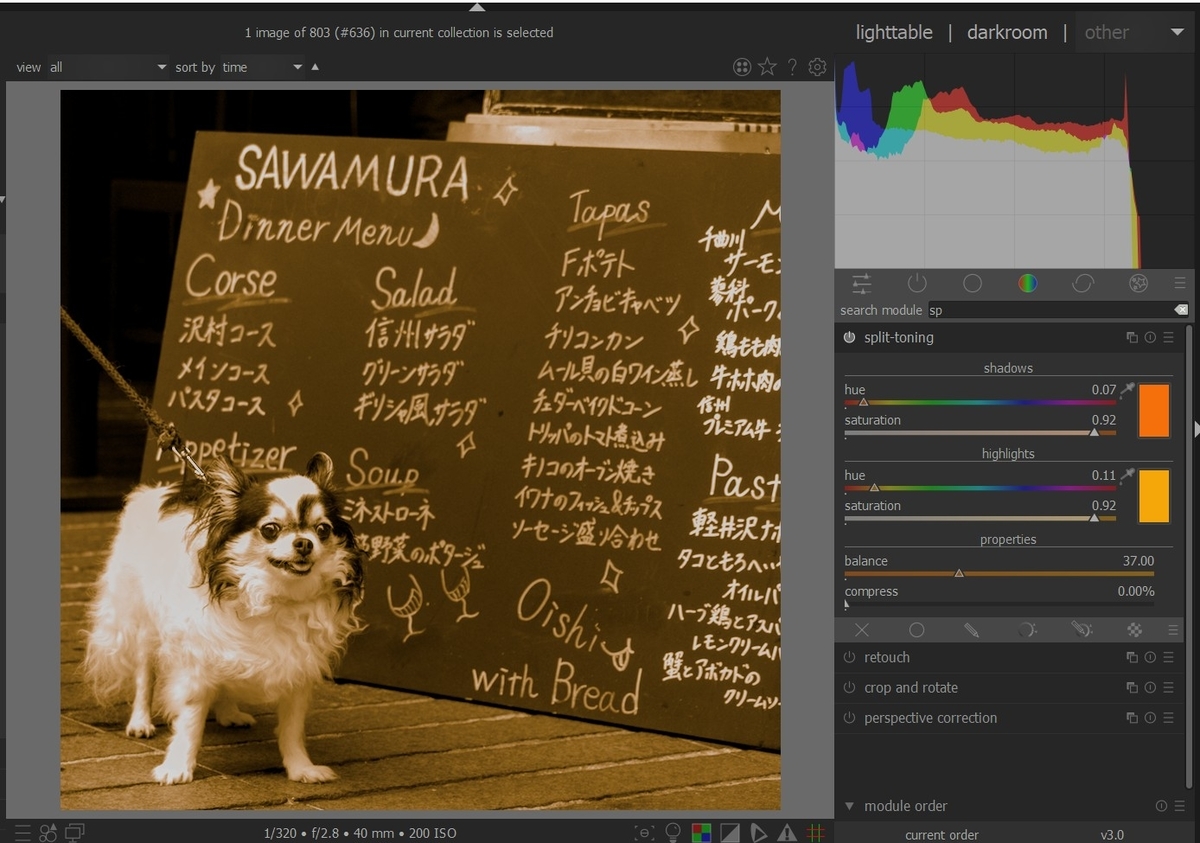Select uniformly blend mask (circle icon)

[916, 630]
